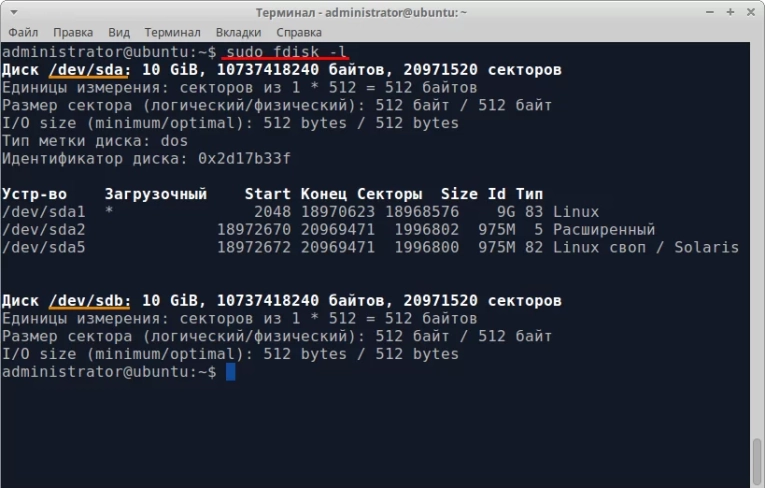The image size is (765, 488).
Task: Click the /dev/sda5 partition row name
Action: [43, 248]
